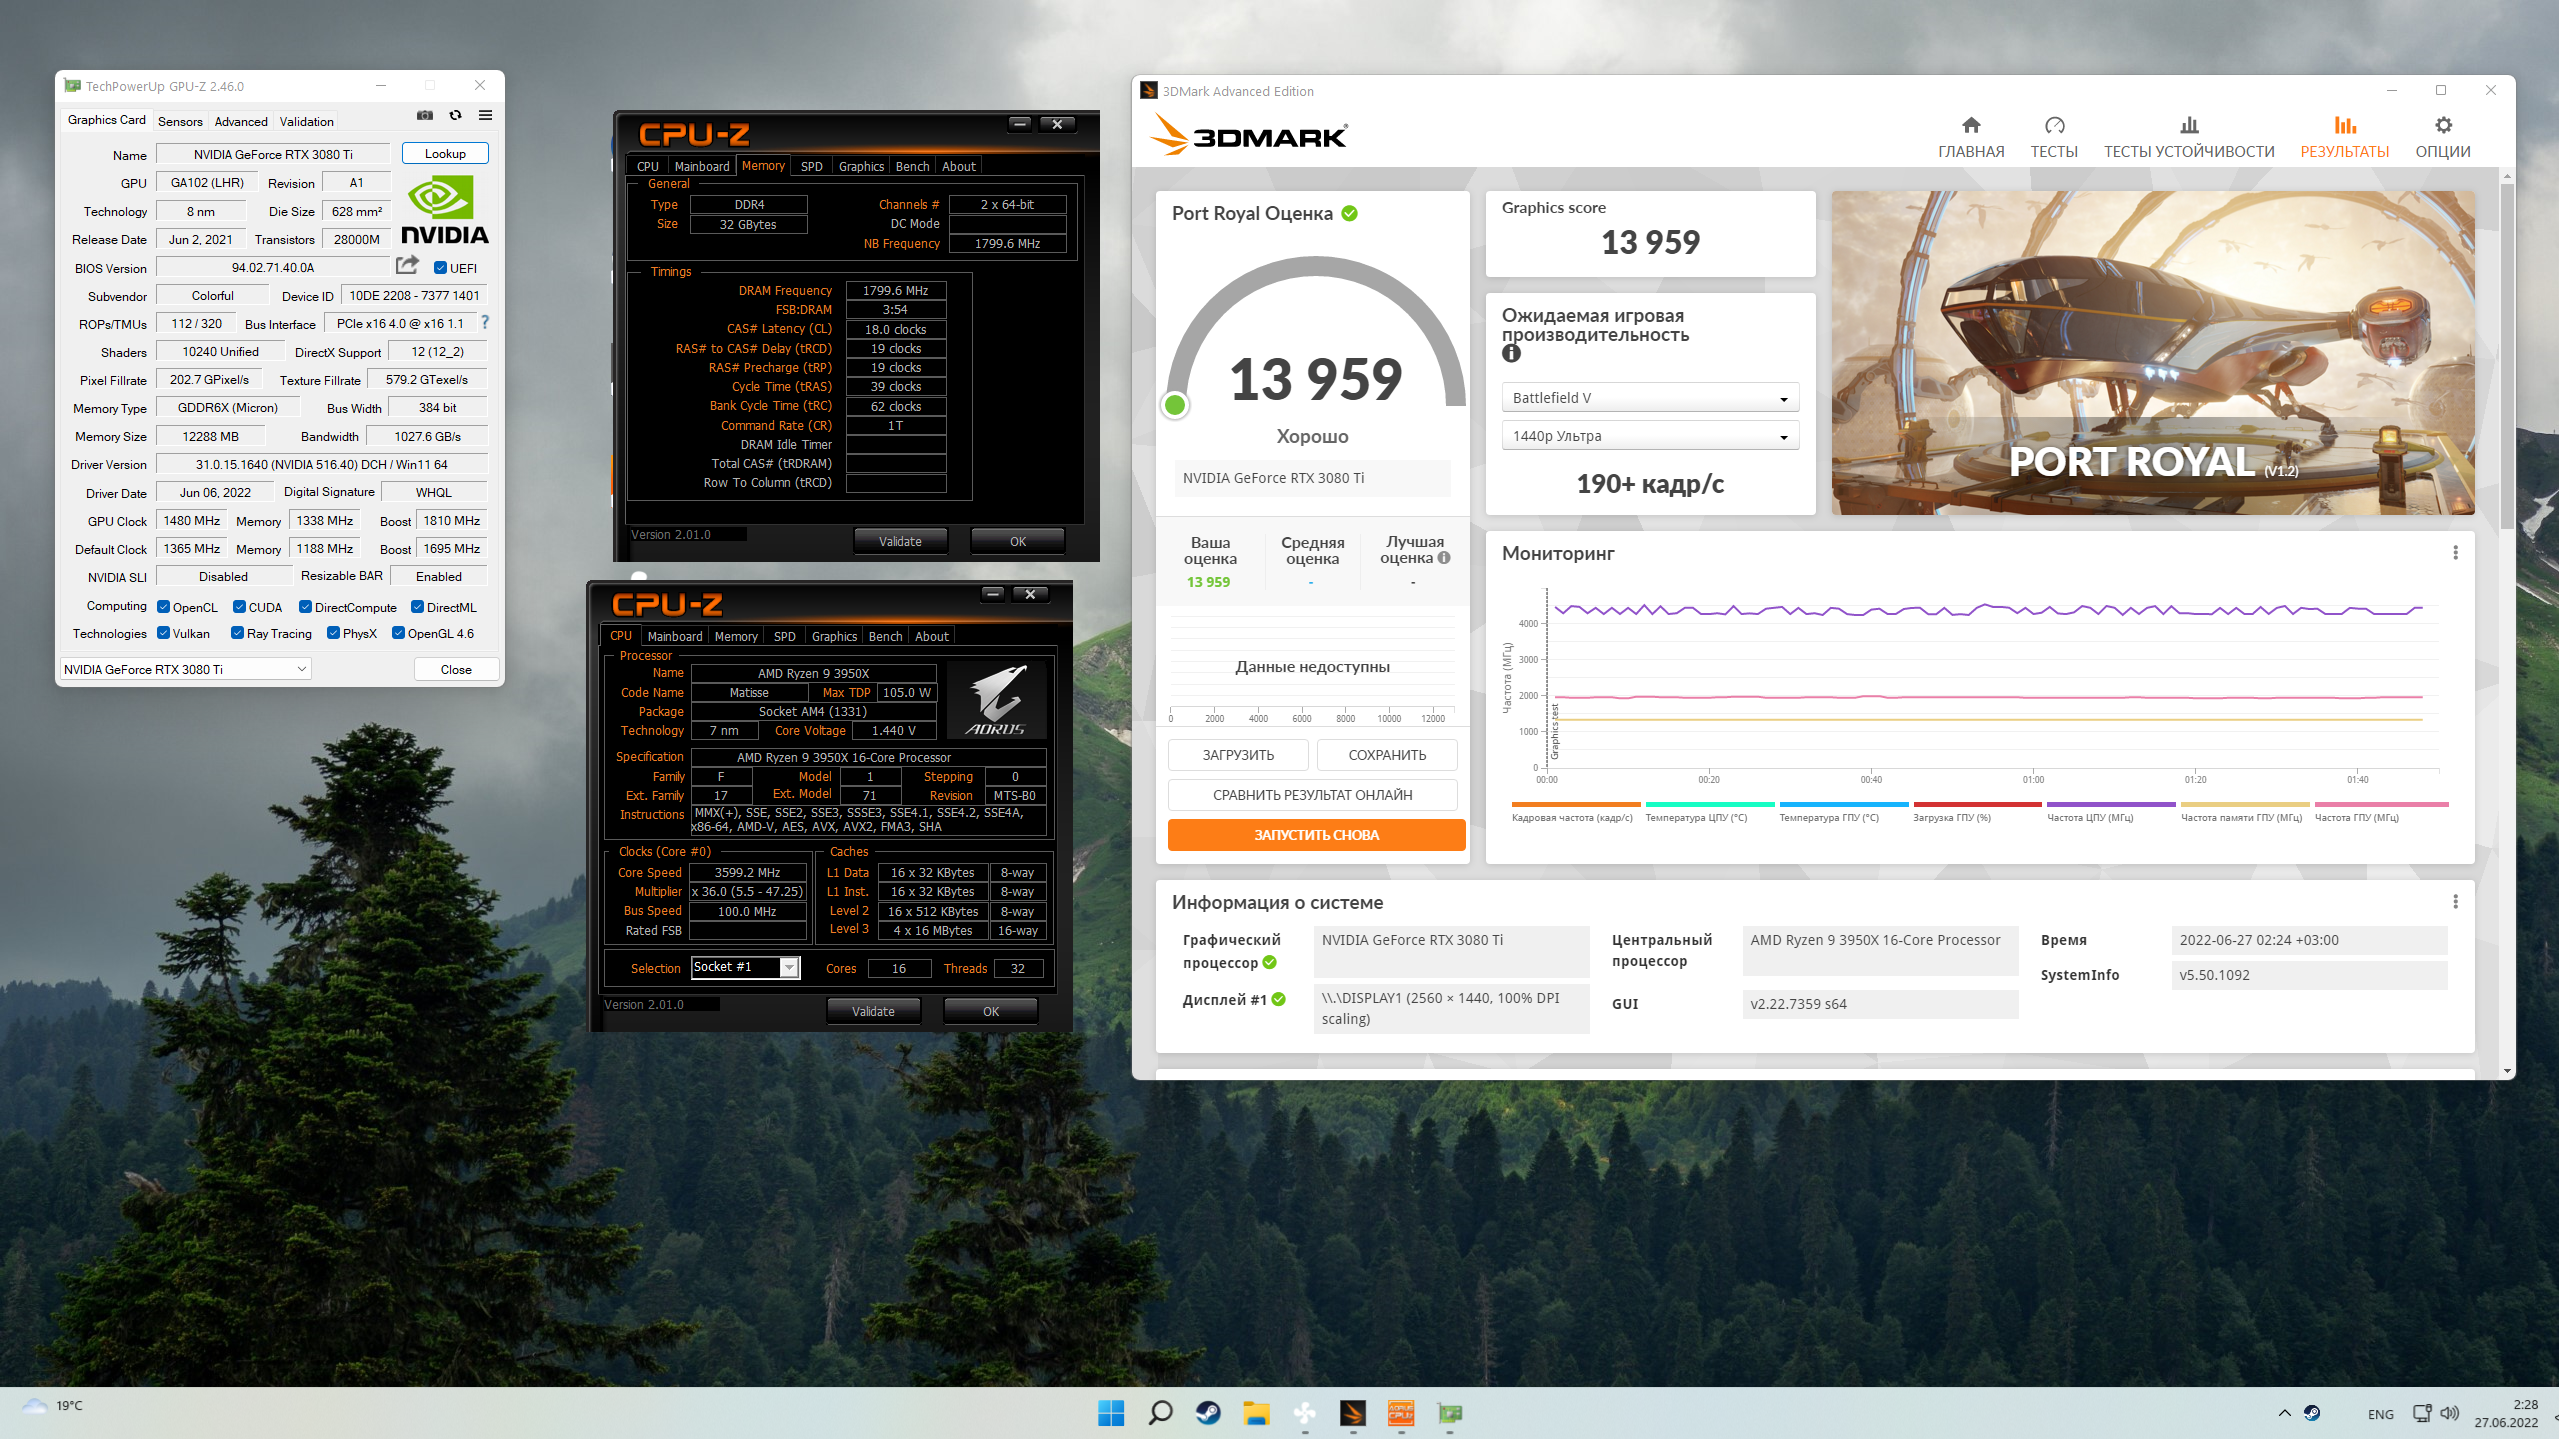Click the NVIDIA logo in GPU-Z
Screen dimensions: 2559x1439
pyautogui.click(x=444, y=210)
